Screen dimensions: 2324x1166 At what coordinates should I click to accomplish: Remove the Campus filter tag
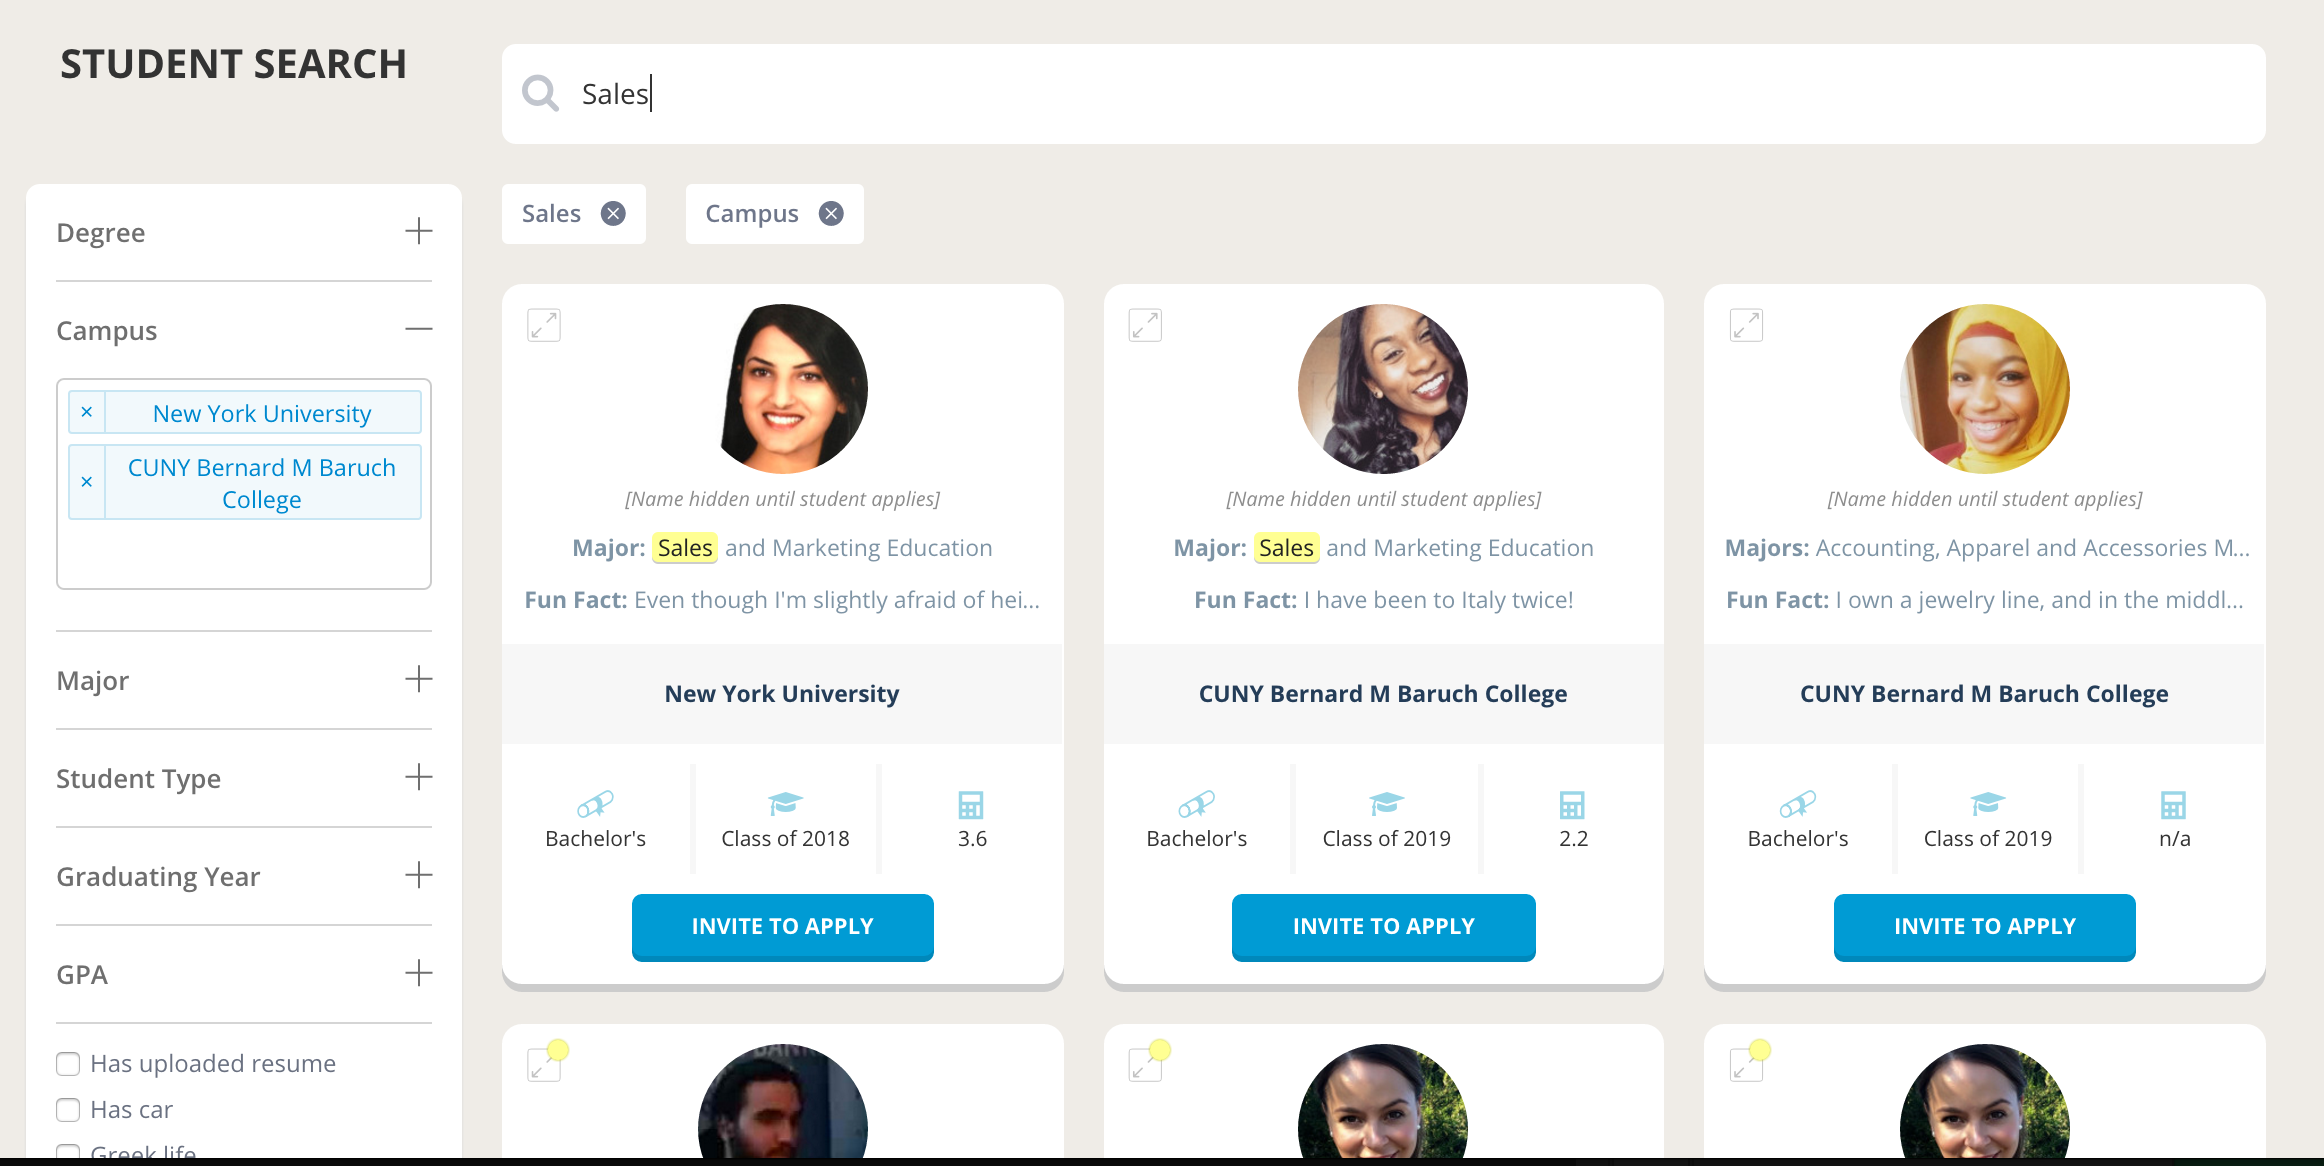(x=831, y=214)
